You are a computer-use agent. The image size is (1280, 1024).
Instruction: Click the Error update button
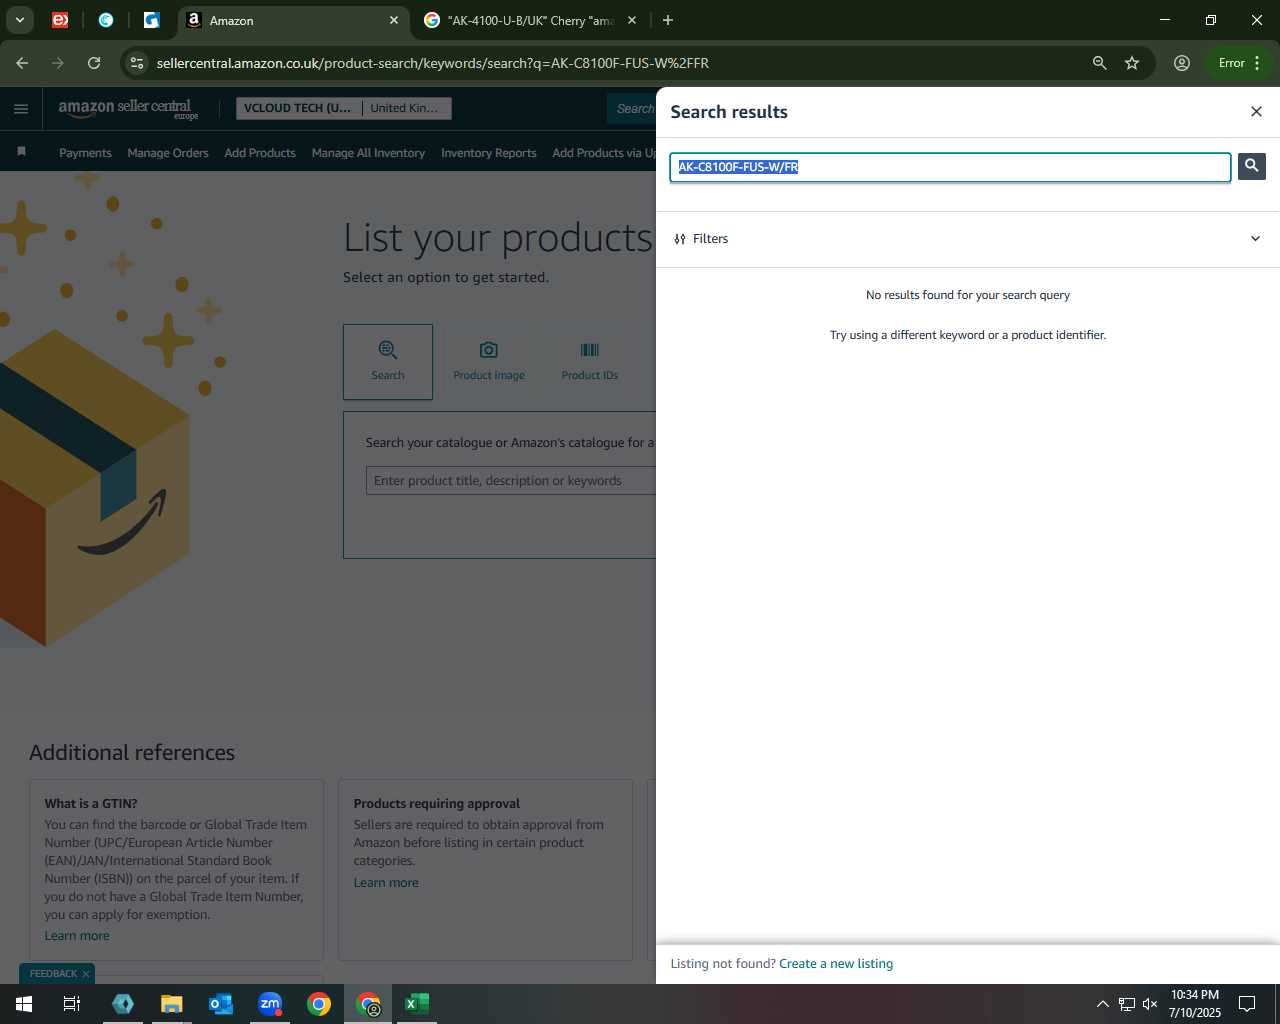[1240, 63]
